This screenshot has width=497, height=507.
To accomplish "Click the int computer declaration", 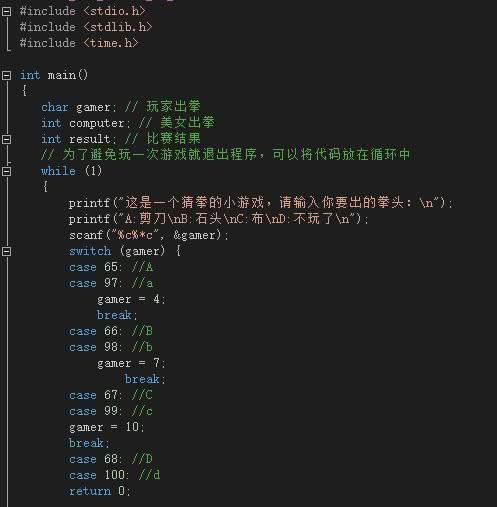I will point(86,123).
